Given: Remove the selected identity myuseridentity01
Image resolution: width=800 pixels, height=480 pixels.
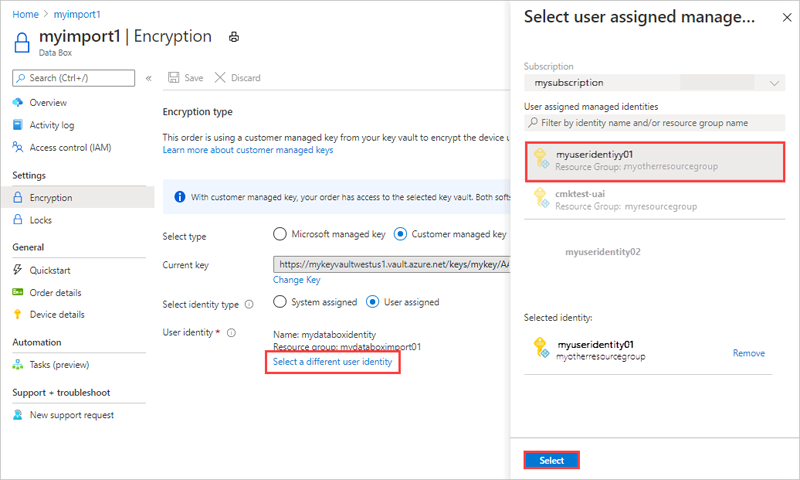Looking at the screenshot, I should pos(749,353).
